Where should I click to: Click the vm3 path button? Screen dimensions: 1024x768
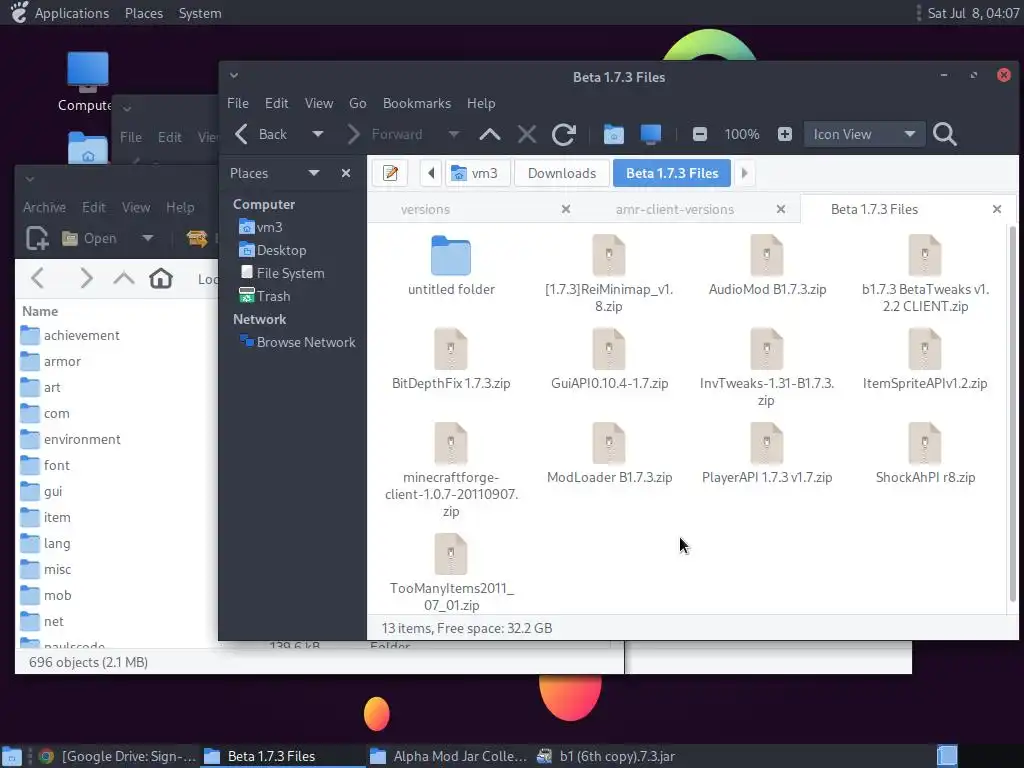click(477, 173)
